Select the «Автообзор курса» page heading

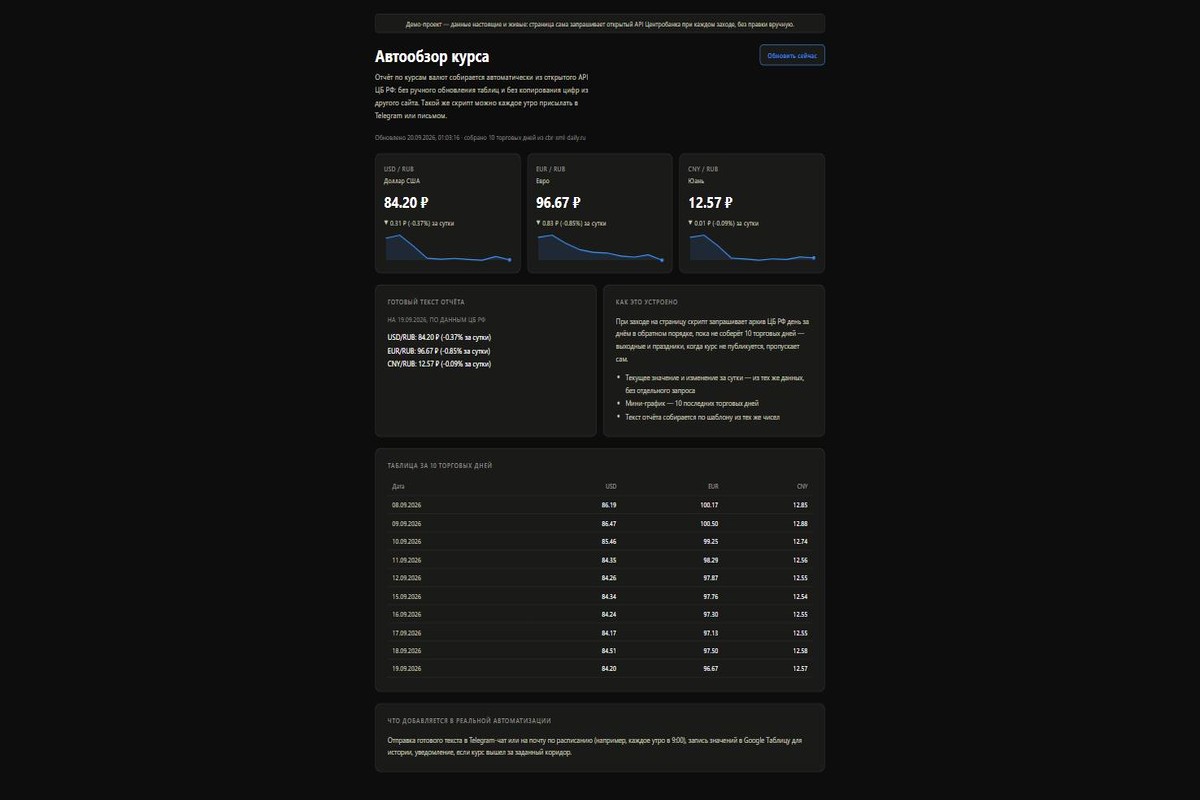[432, 57]
